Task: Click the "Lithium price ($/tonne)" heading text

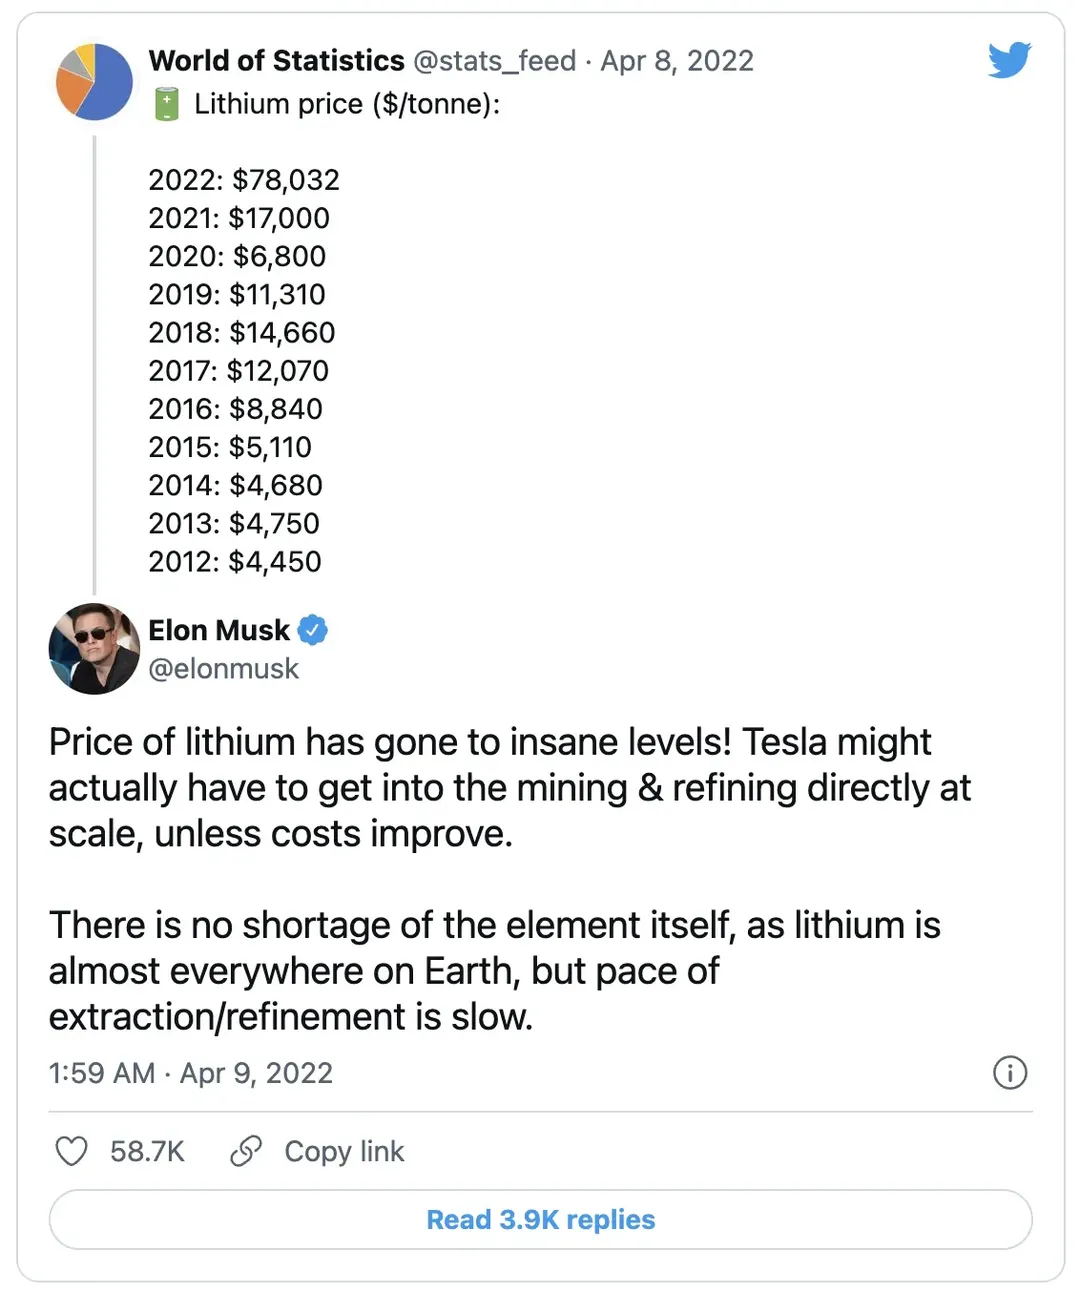Action: pyautogui.click(x=347, y=104)
